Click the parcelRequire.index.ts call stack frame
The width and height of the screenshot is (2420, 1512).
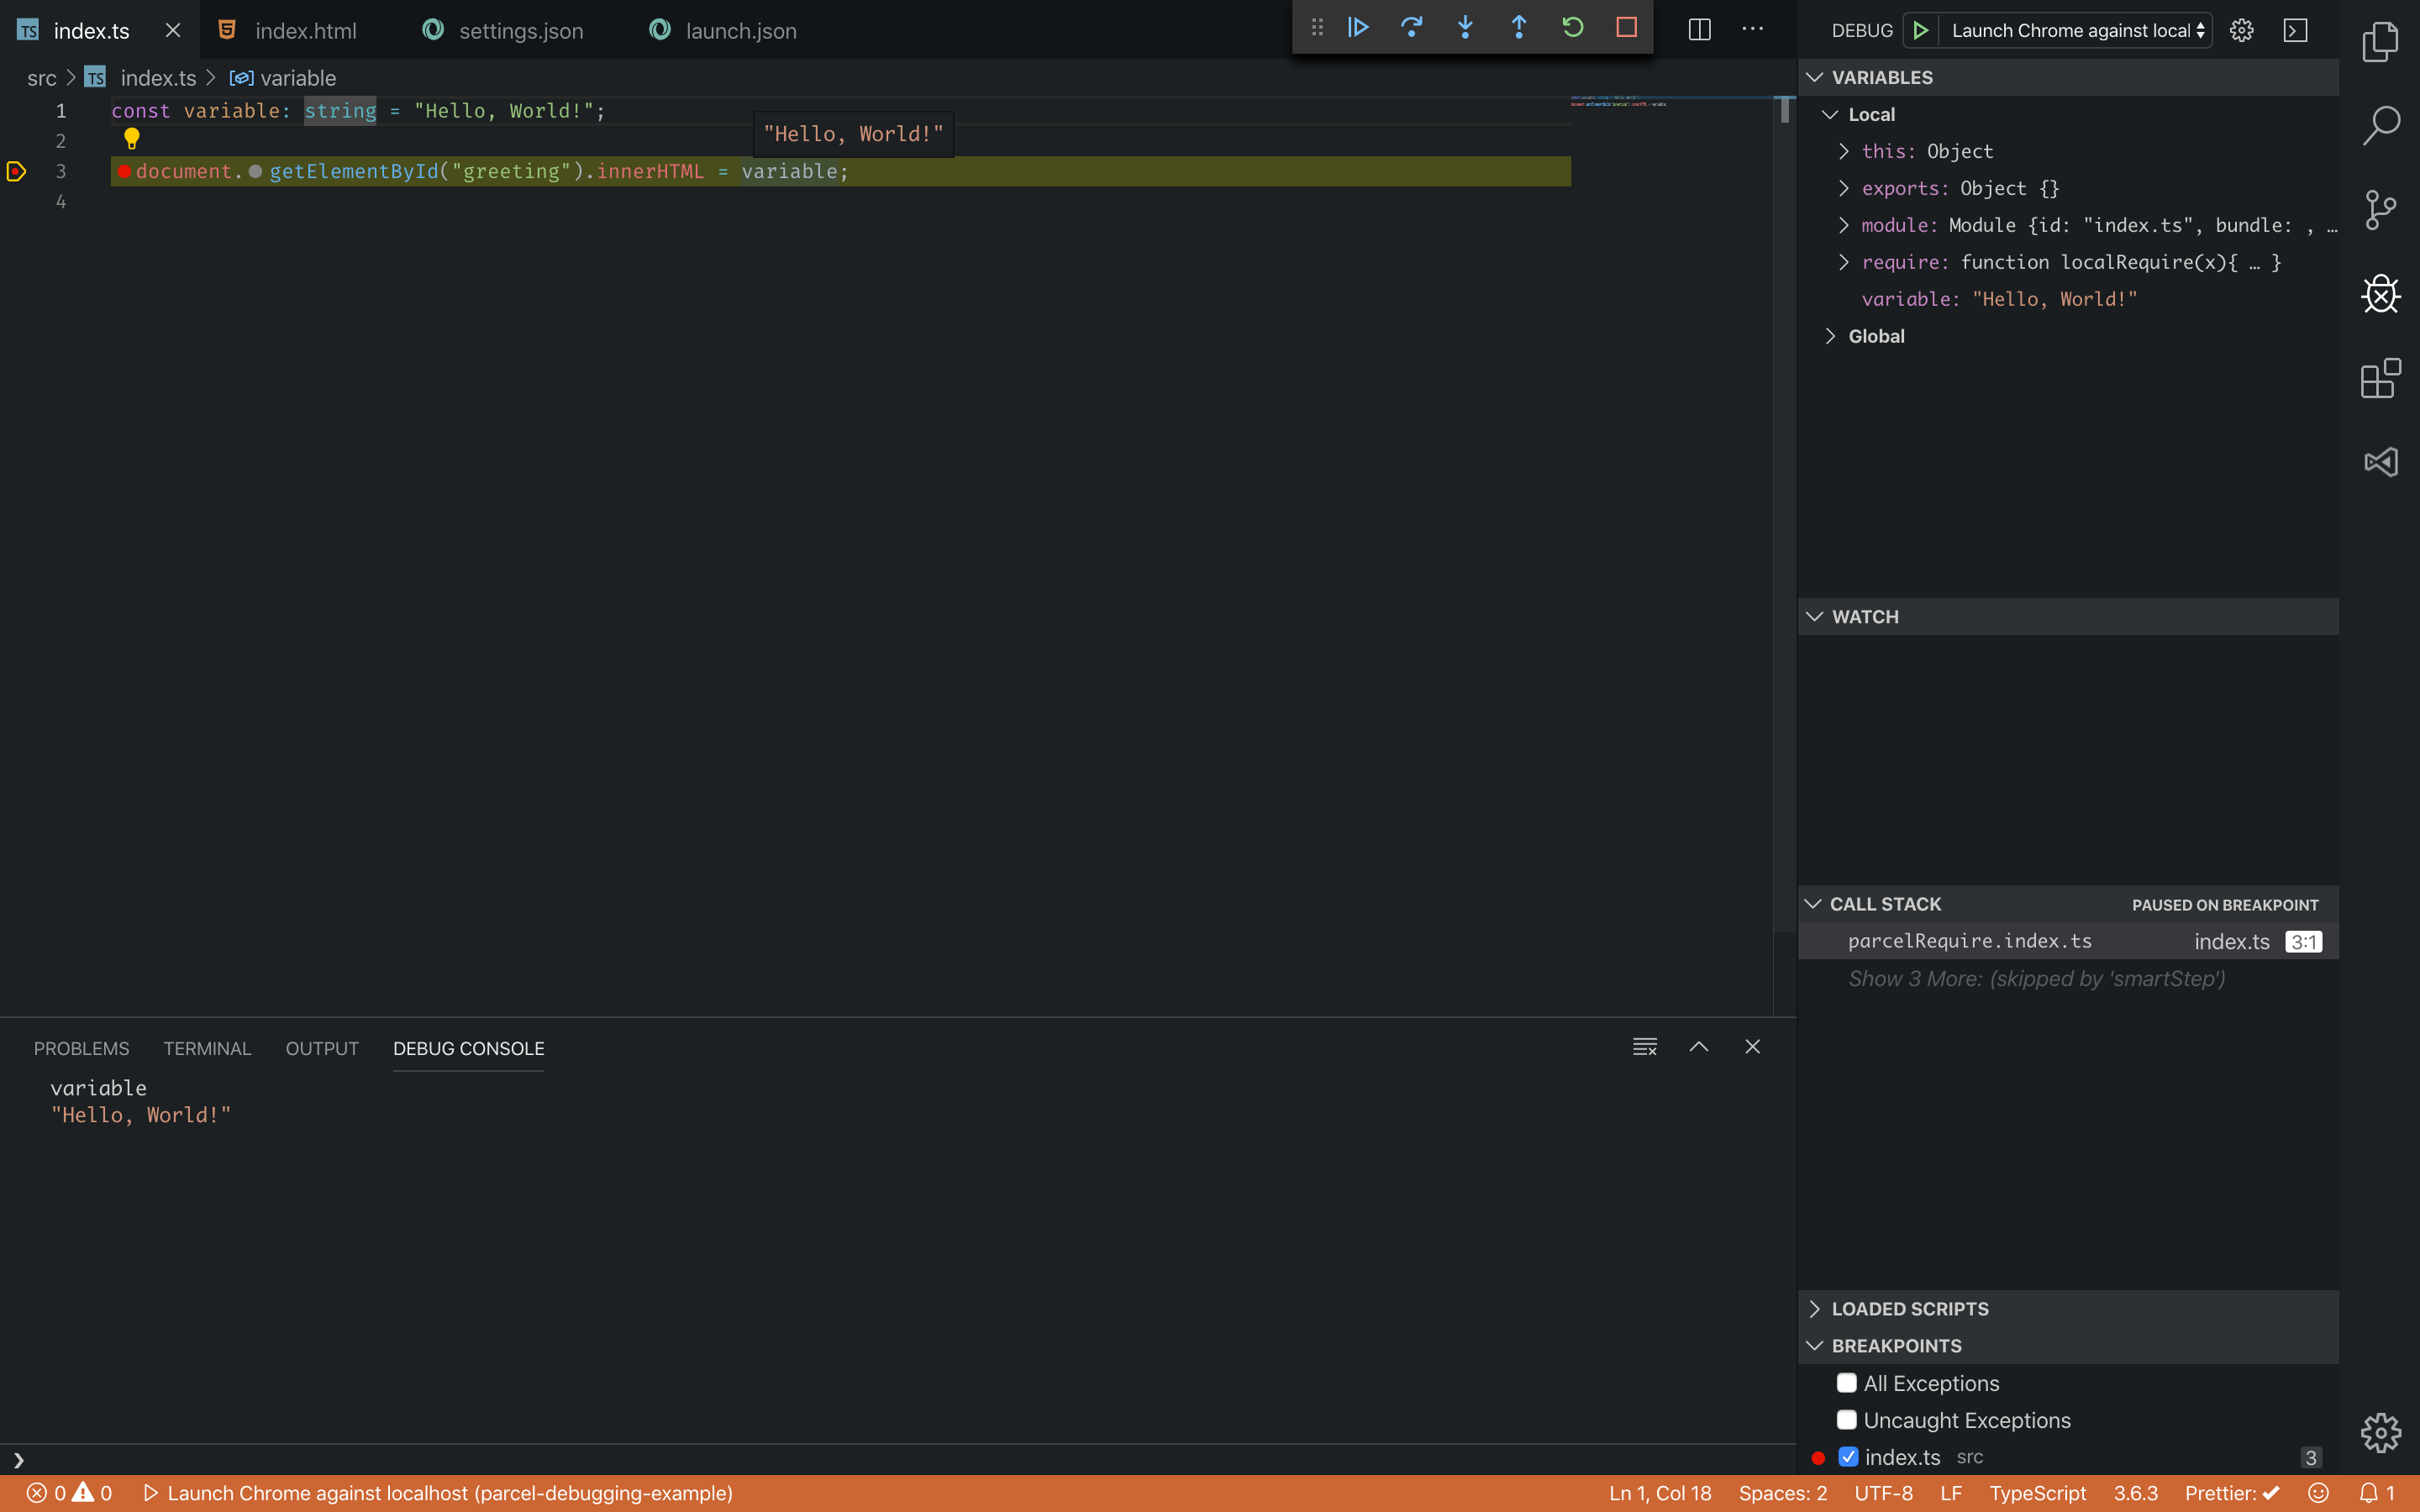(1970, 941)
